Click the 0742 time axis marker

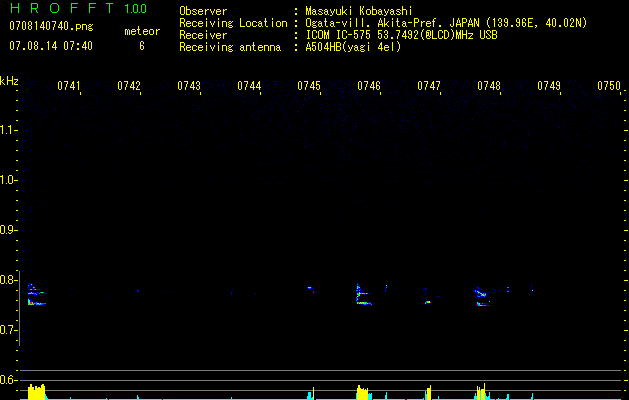(129, 86)
